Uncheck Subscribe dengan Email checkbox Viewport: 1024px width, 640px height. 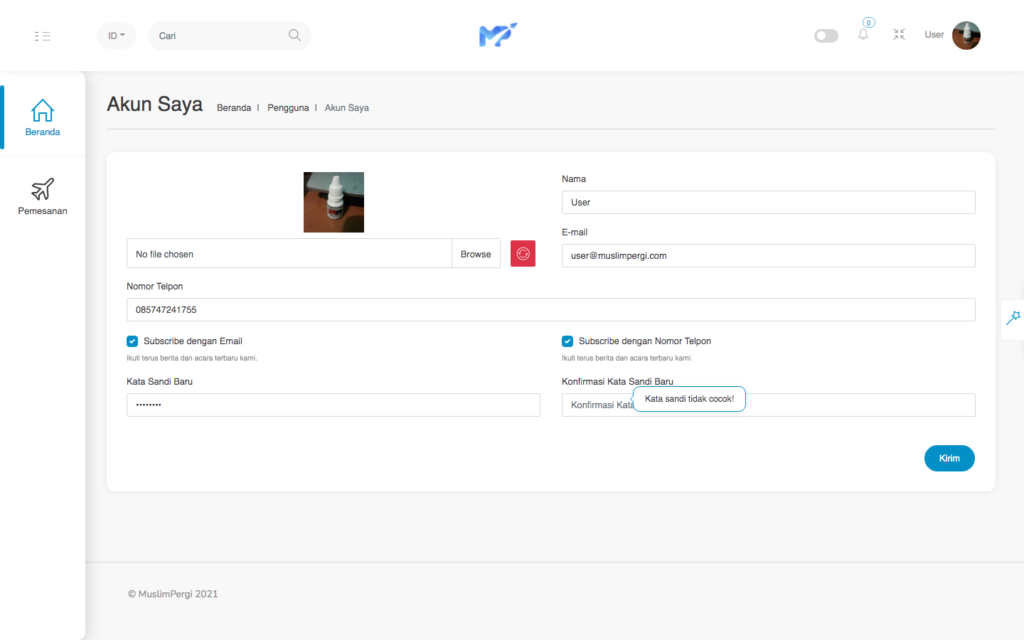coord(133,341)
